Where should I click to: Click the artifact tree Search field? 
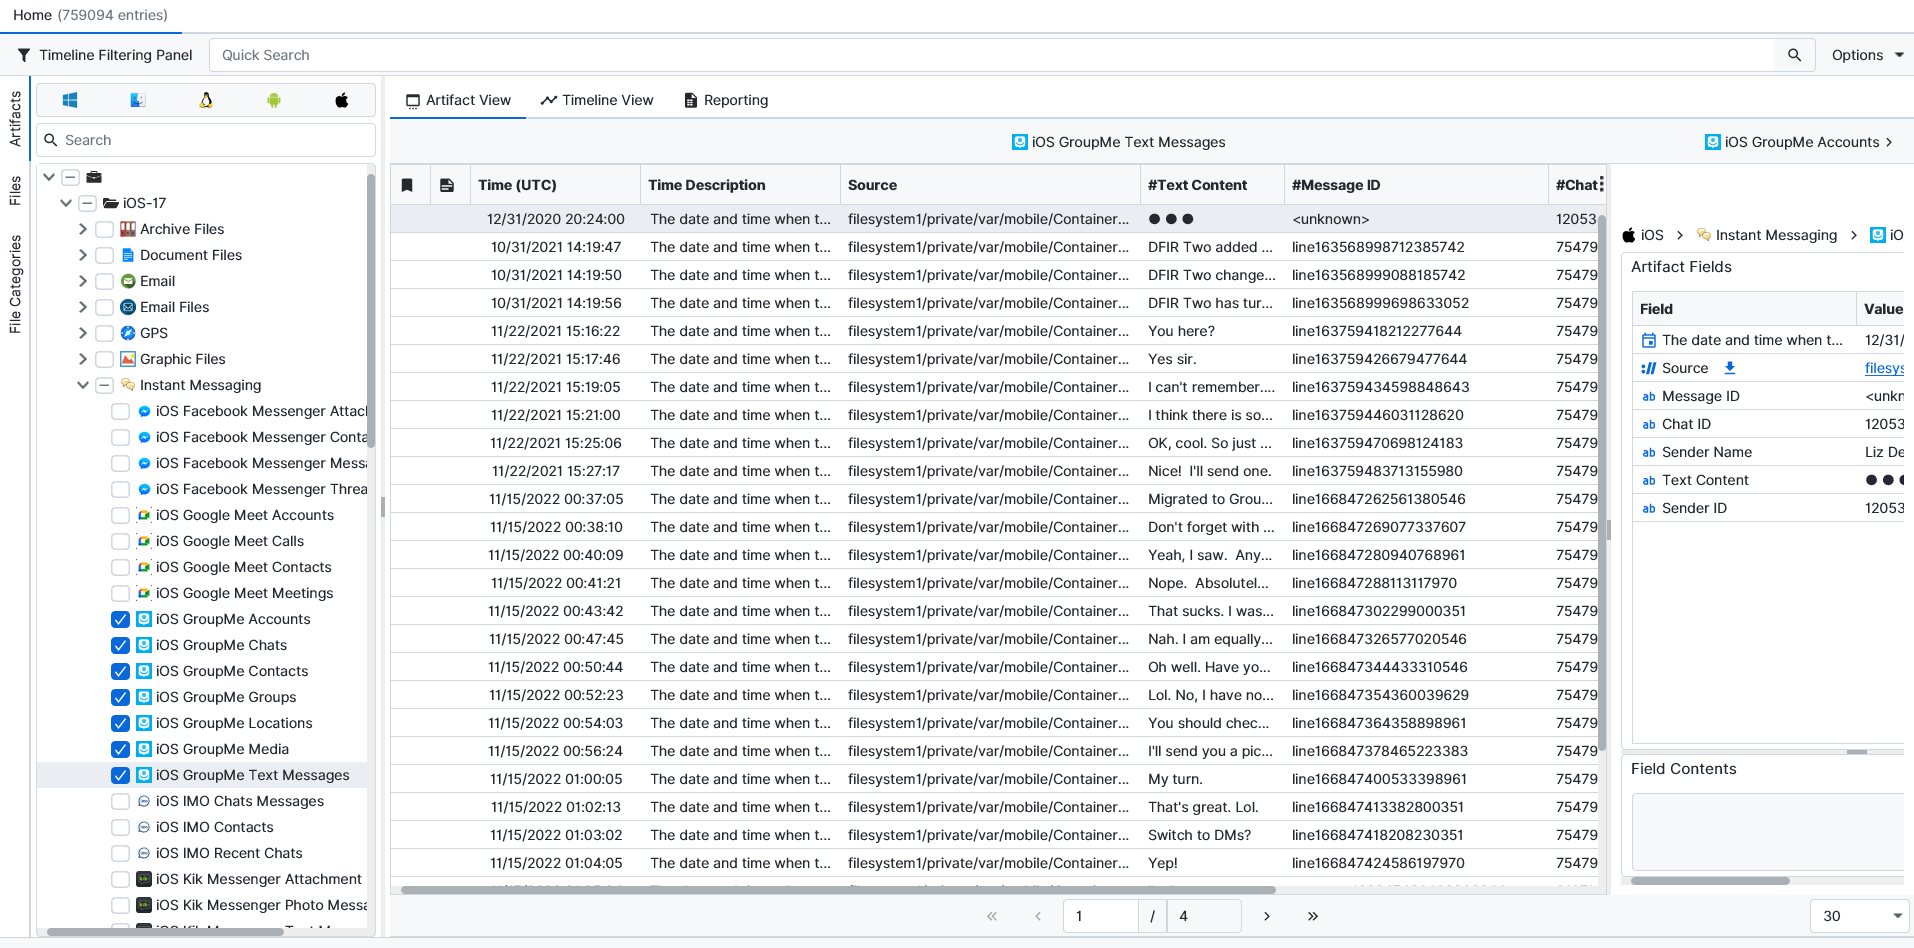206,140
